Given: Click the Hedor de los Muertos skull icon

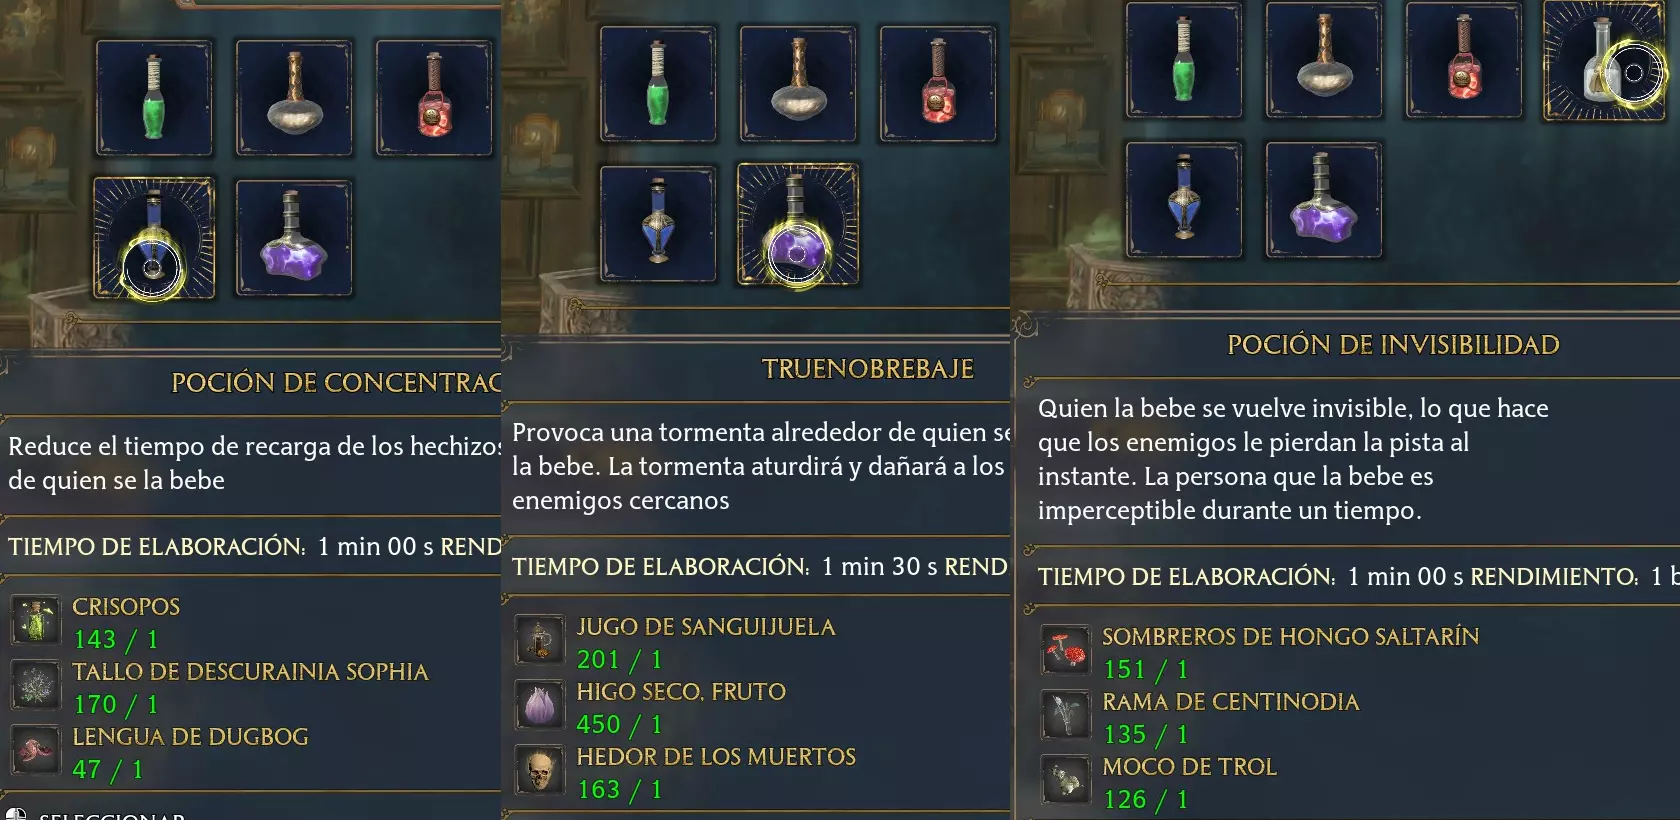Looking at the screenshot, I should pos(540,770).
